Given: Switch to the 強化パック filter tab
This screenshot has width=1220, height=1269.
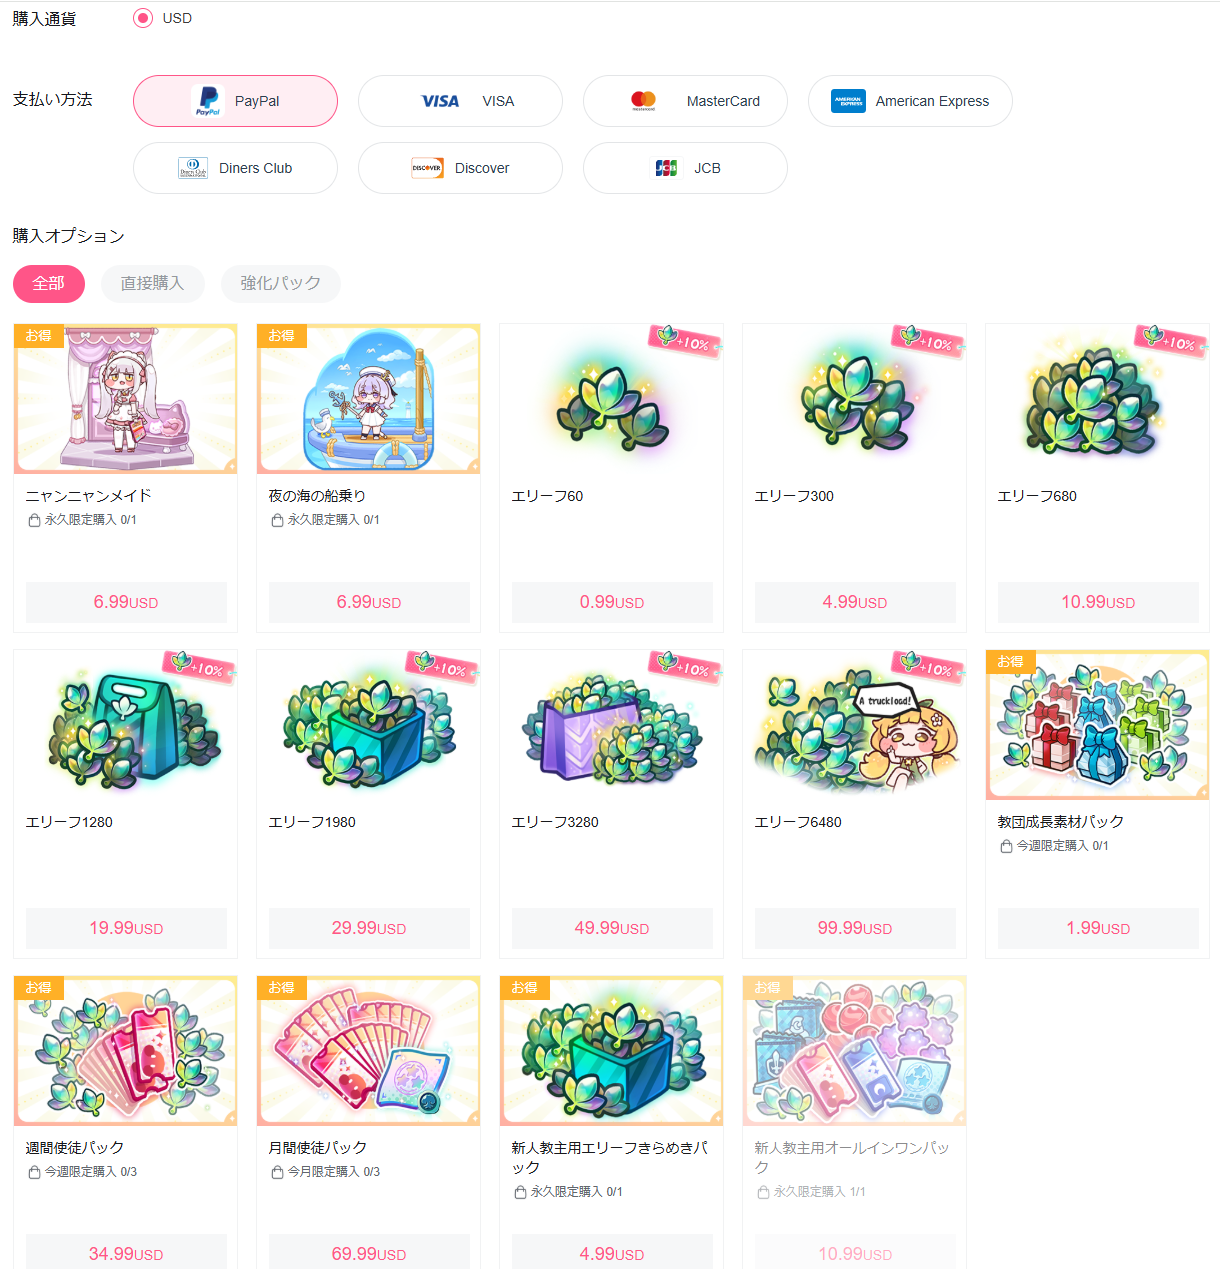Looking at the screenshot, I should point(281,284).
